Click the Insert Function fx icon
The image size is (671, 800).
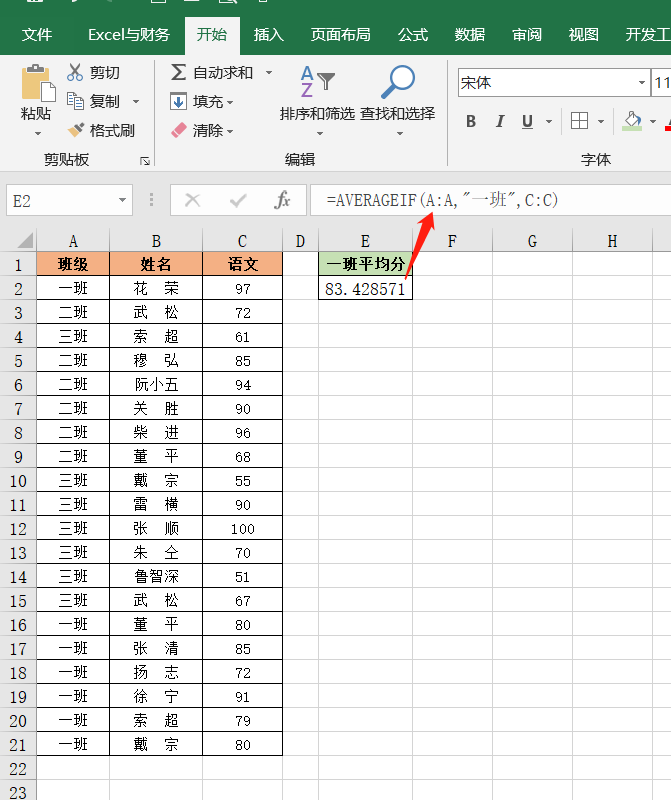(x=282, y=200)
